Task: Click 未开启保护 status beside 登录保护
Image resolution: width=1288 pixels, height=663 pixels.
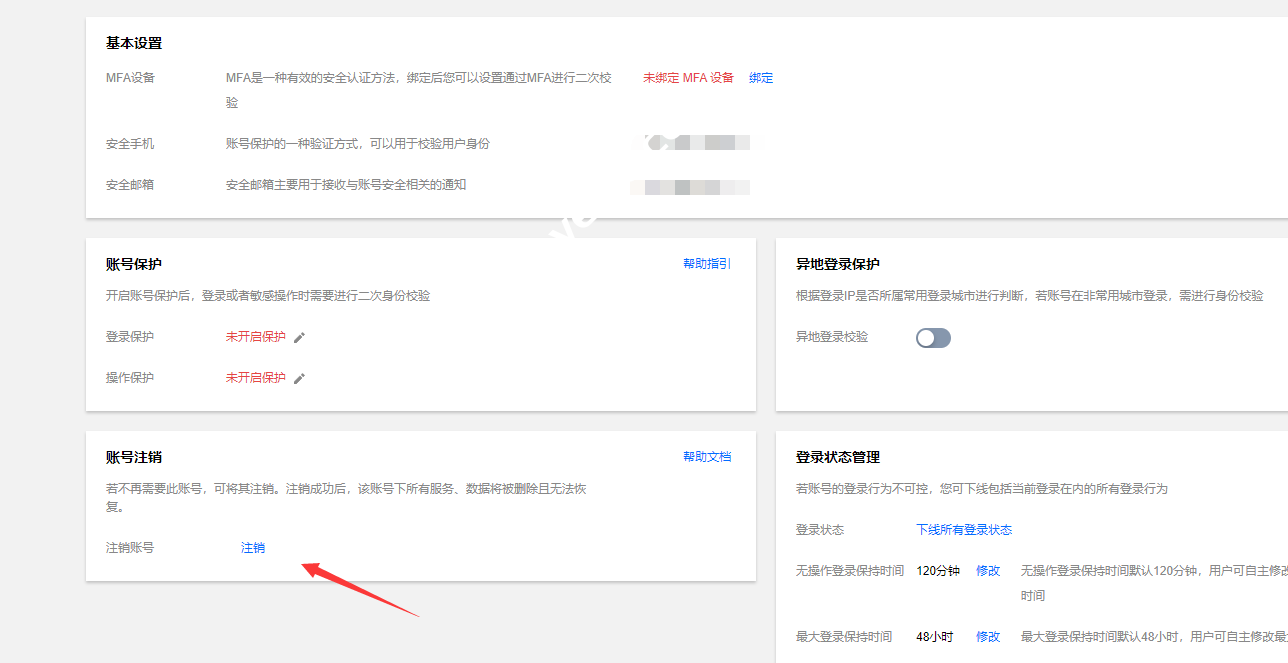Action: point(255,337)
